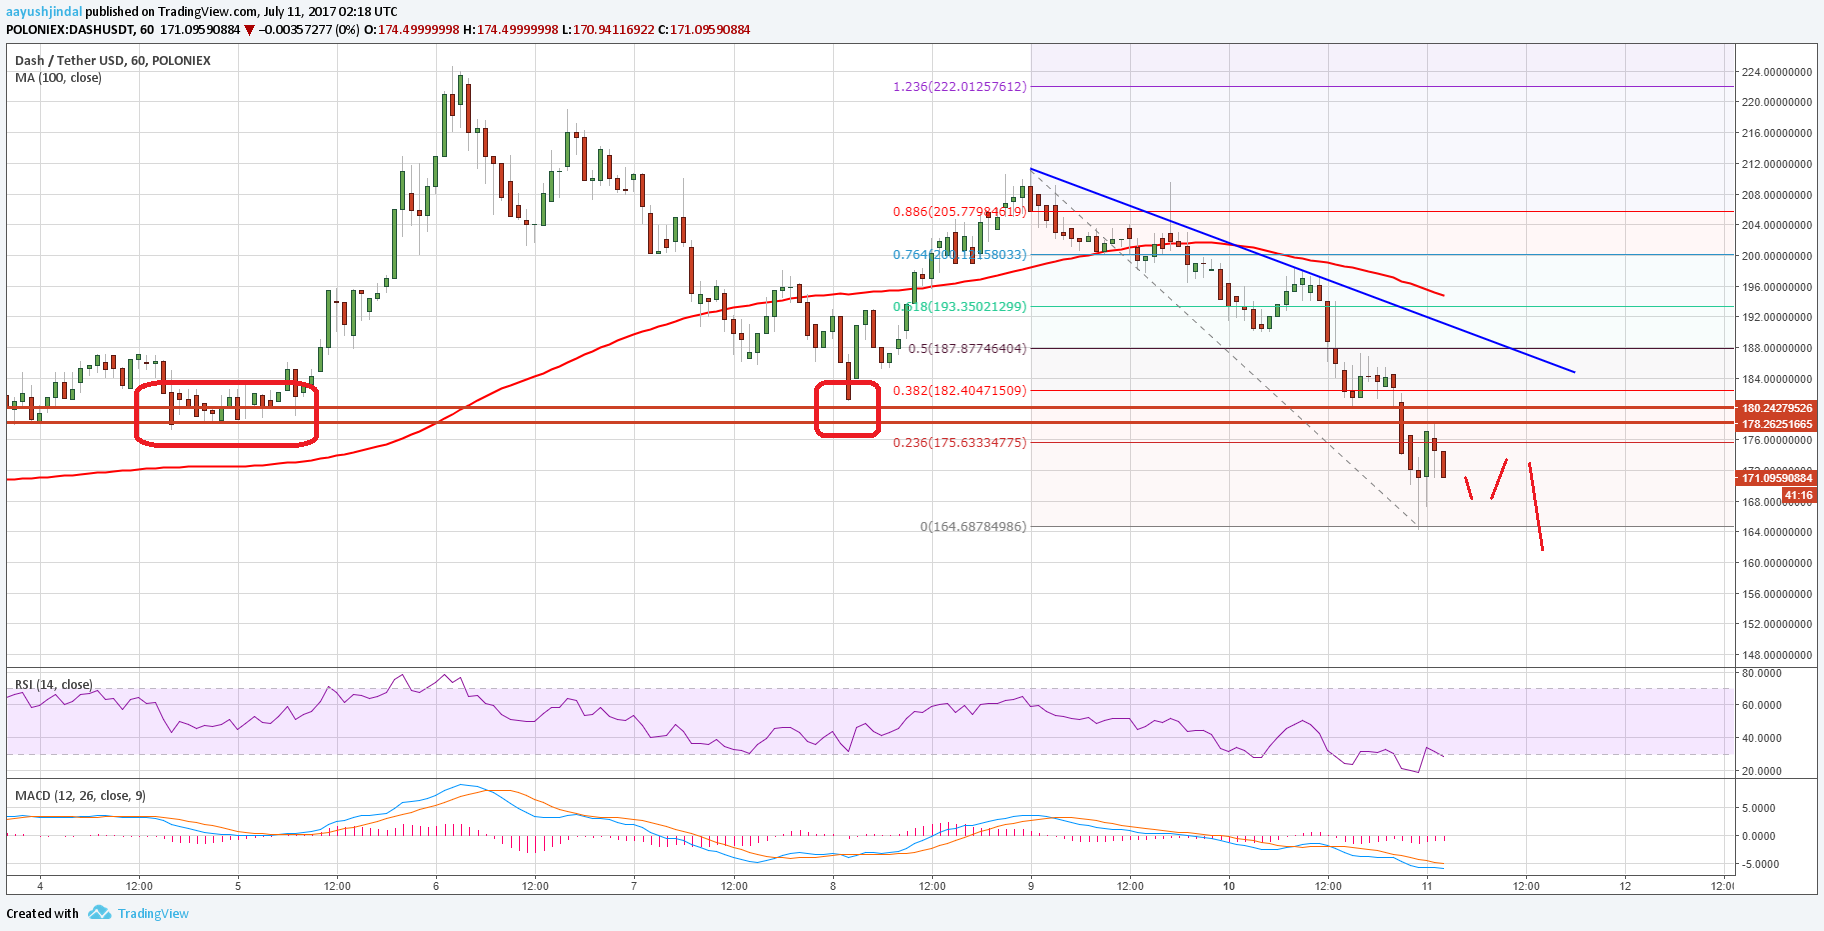1824x931 pixels.
Task: Click the MACD 5.0000 scale label
Action: click(x=1758, y=808)
